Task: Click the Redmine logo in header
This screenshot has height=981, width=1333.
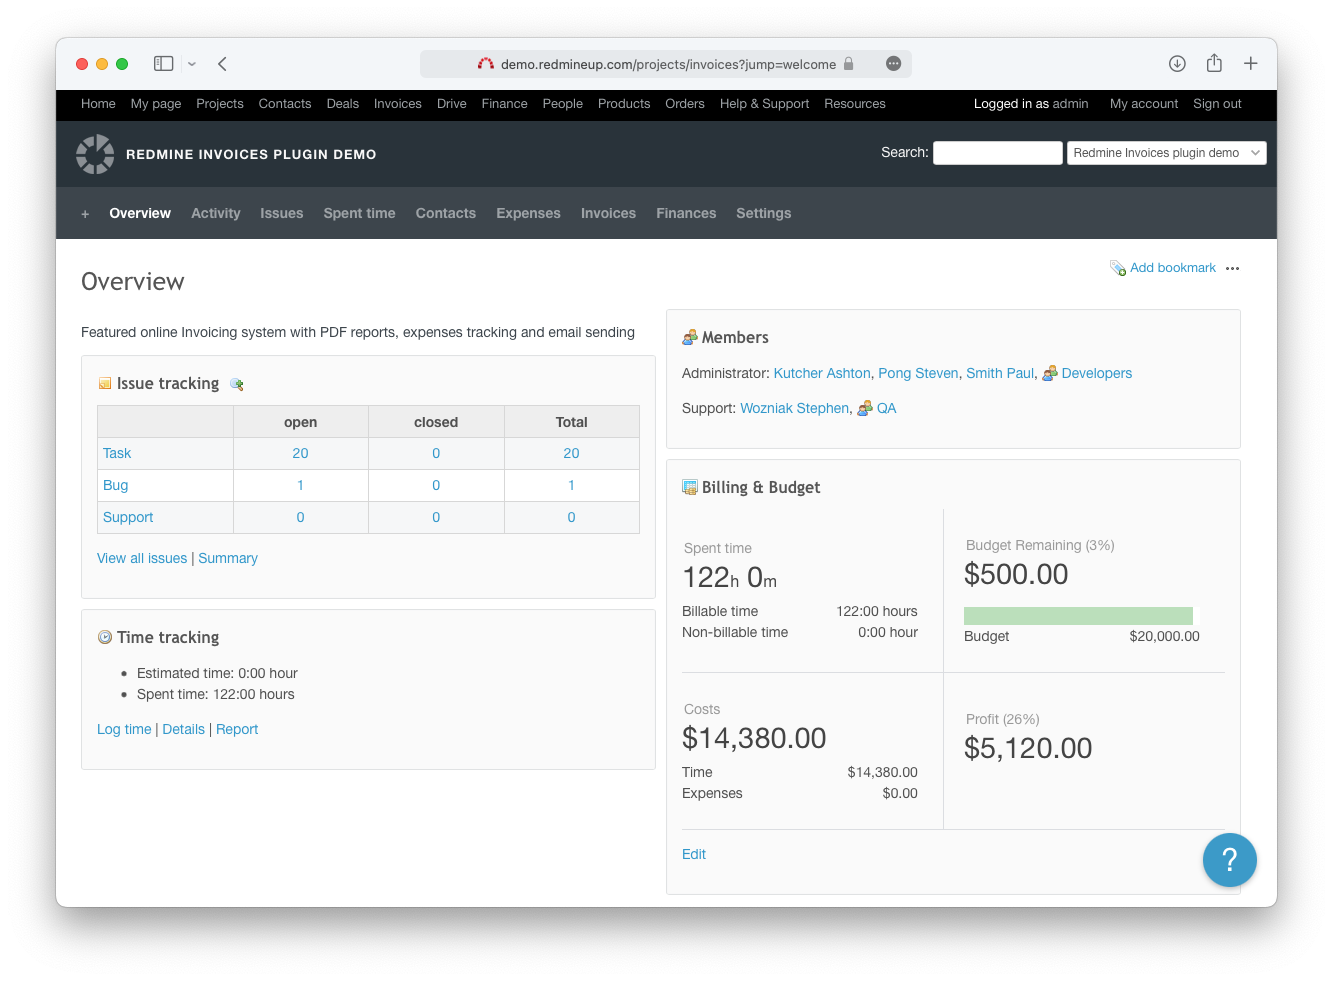Action: pyautogui.click(x=95, y=154)
